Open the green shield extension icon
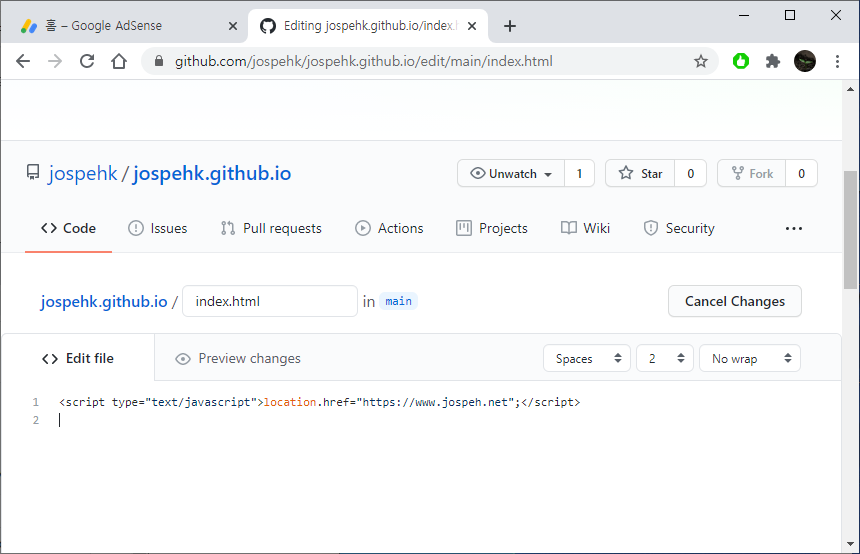The height and width of the screenshot is (554, 860). (x=740, y=61)
